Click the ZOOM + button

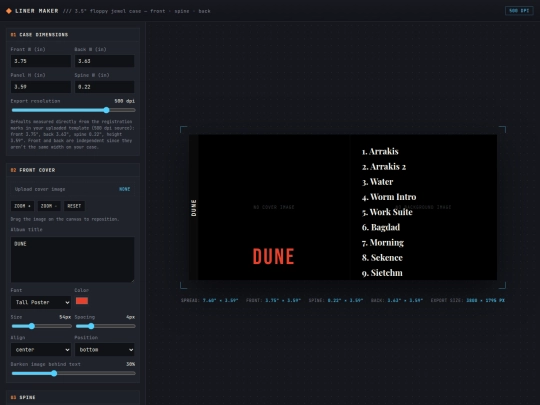(22, 206)
